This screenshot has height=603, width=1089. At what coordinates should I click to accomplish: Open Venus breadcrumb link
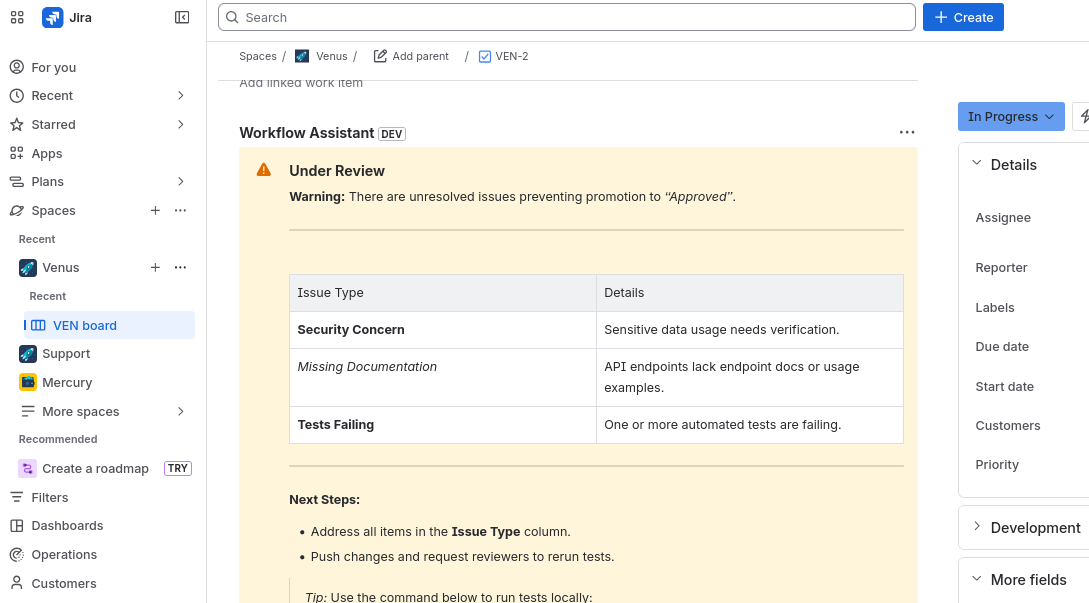click(x=331, y=56)
